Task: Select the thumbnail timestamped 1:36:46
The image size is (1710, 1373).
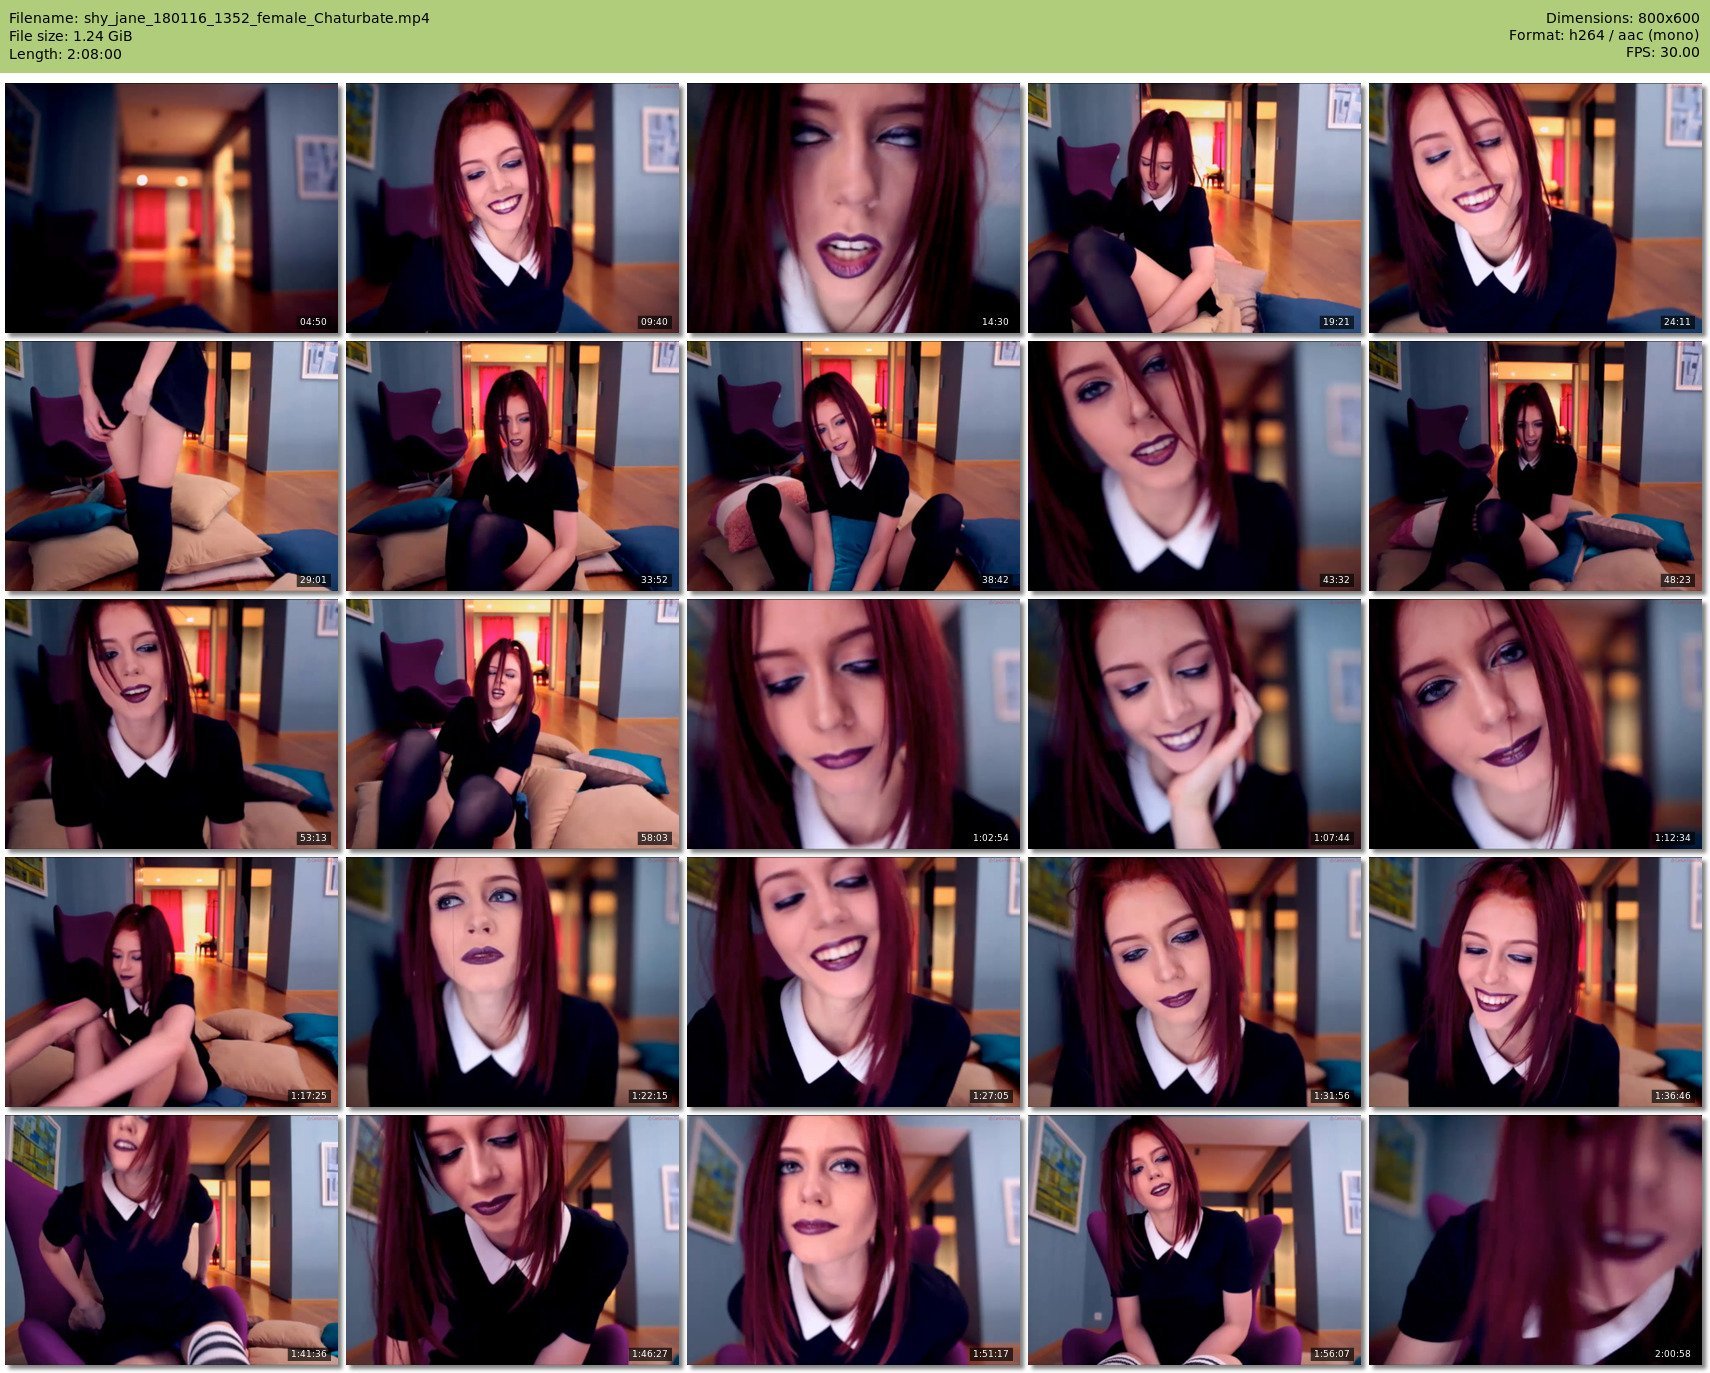Action: click(x=1536, y=982)
